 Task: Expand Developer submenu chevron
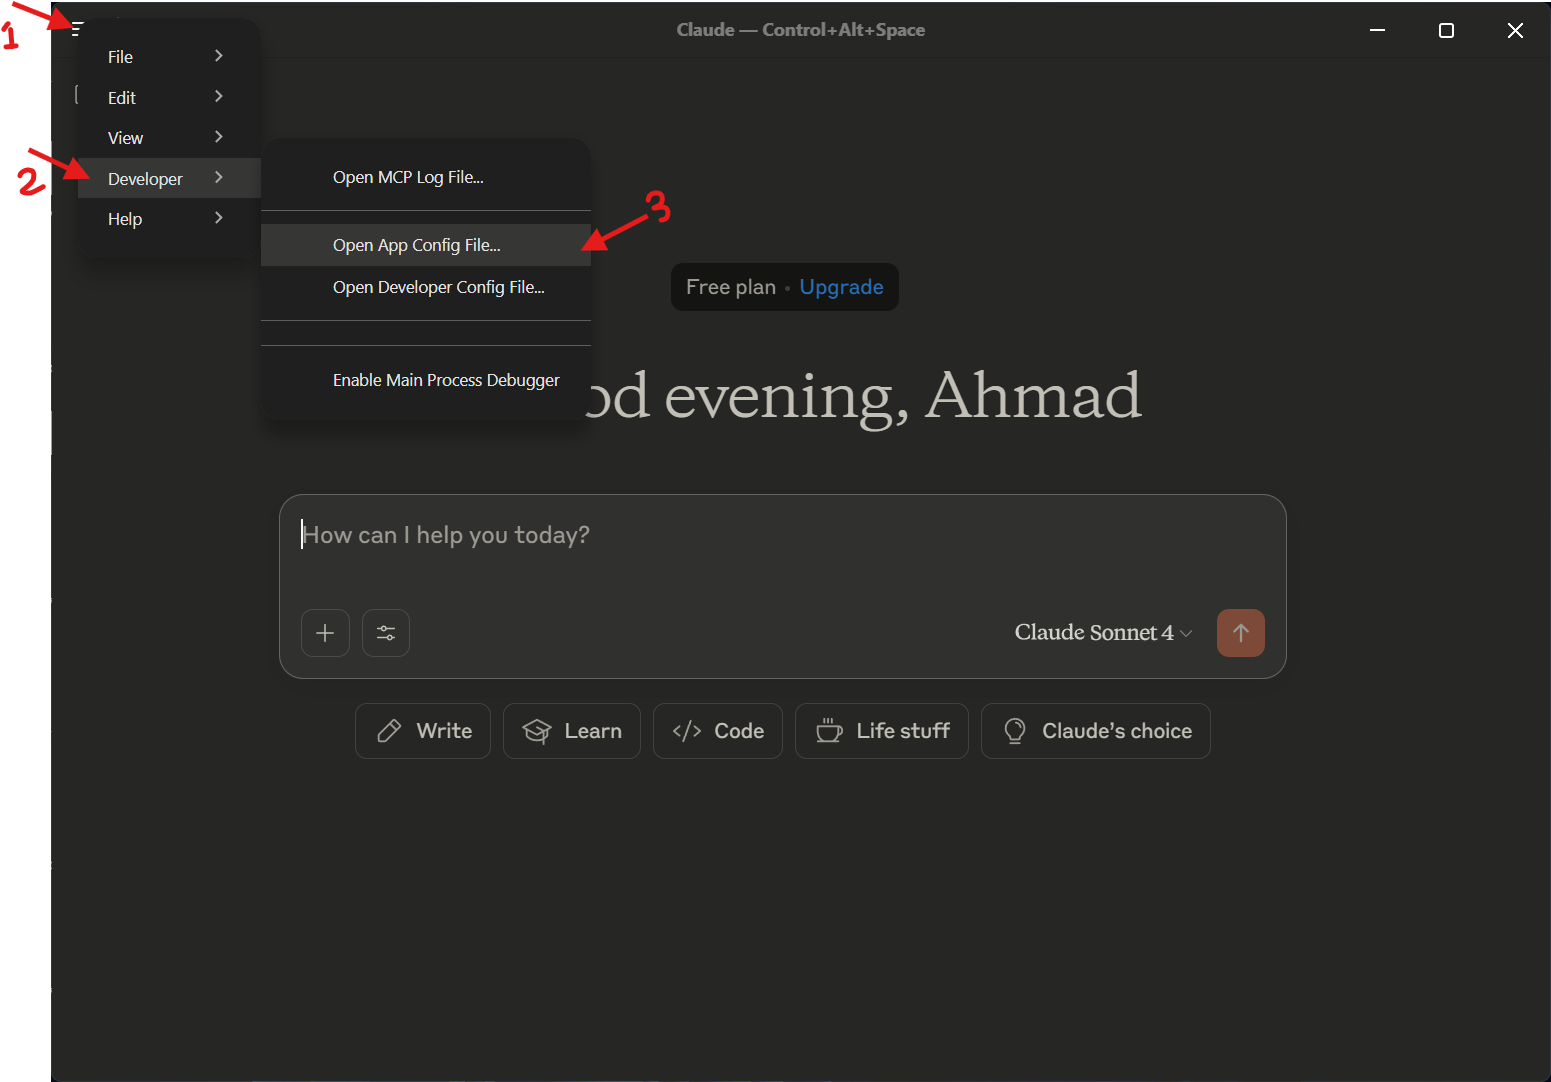219,178
